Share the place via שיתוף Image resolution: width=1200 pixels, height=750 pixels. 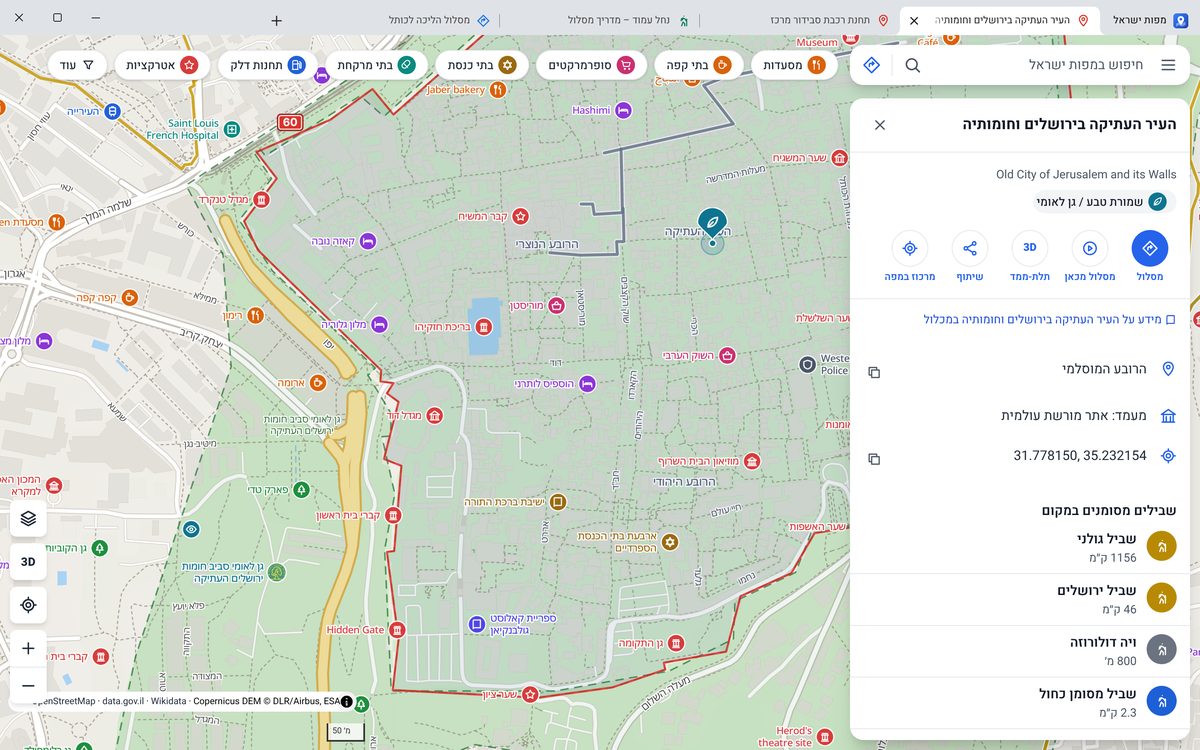tap(970, 257)
